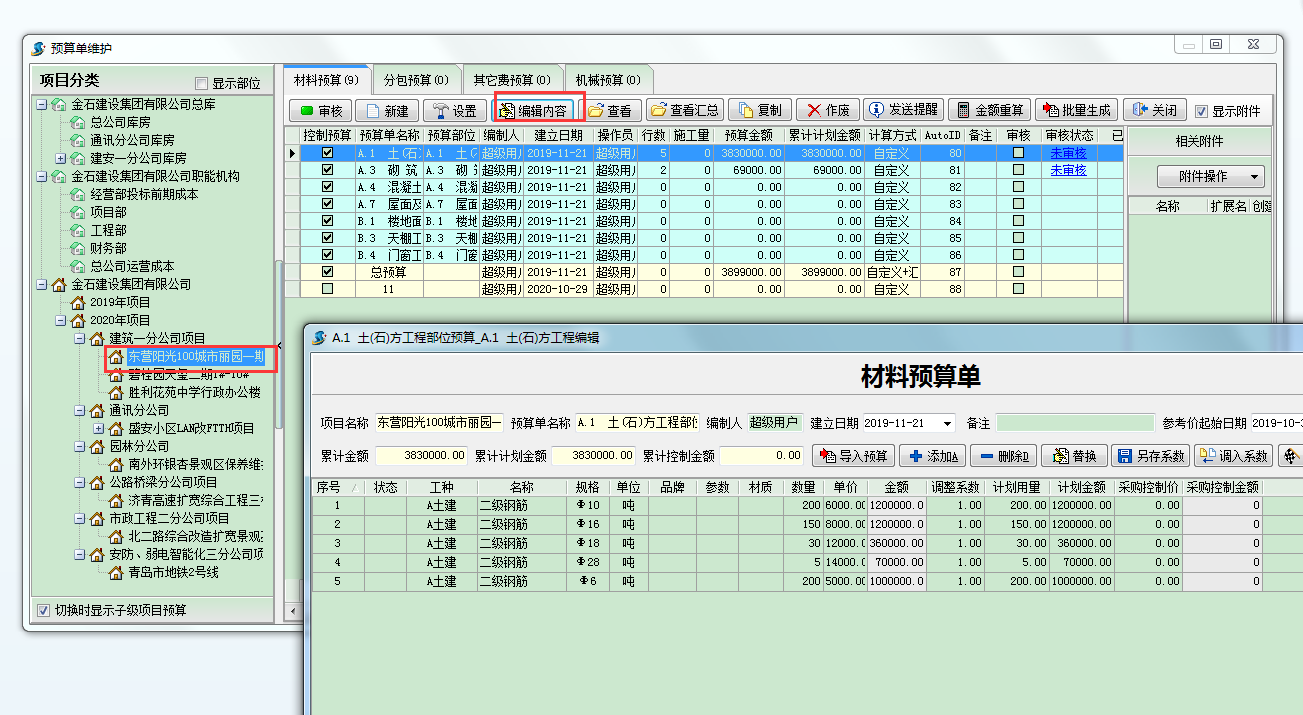Viewport: 1303px width, 715px height.
Task: Open 设置 (settings) from the toolbar
Action: pos(454,111)
